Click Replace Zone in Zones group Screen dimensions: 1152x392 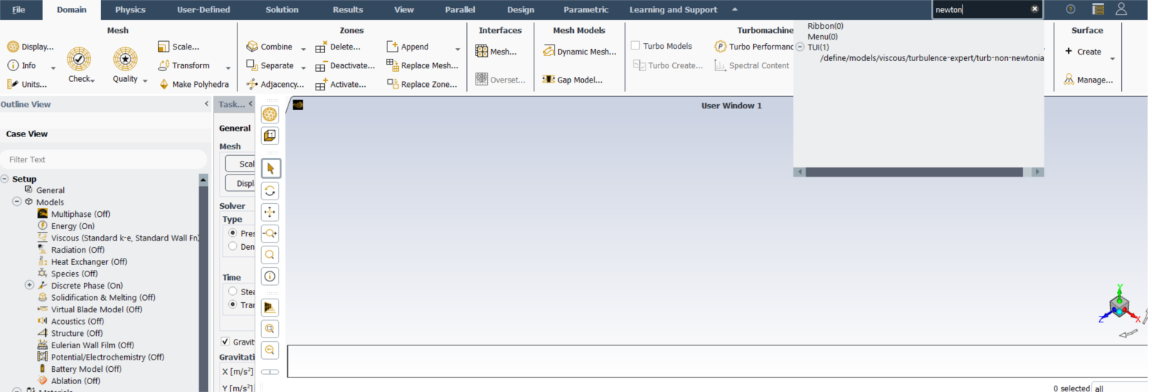[x=422, y=84]
